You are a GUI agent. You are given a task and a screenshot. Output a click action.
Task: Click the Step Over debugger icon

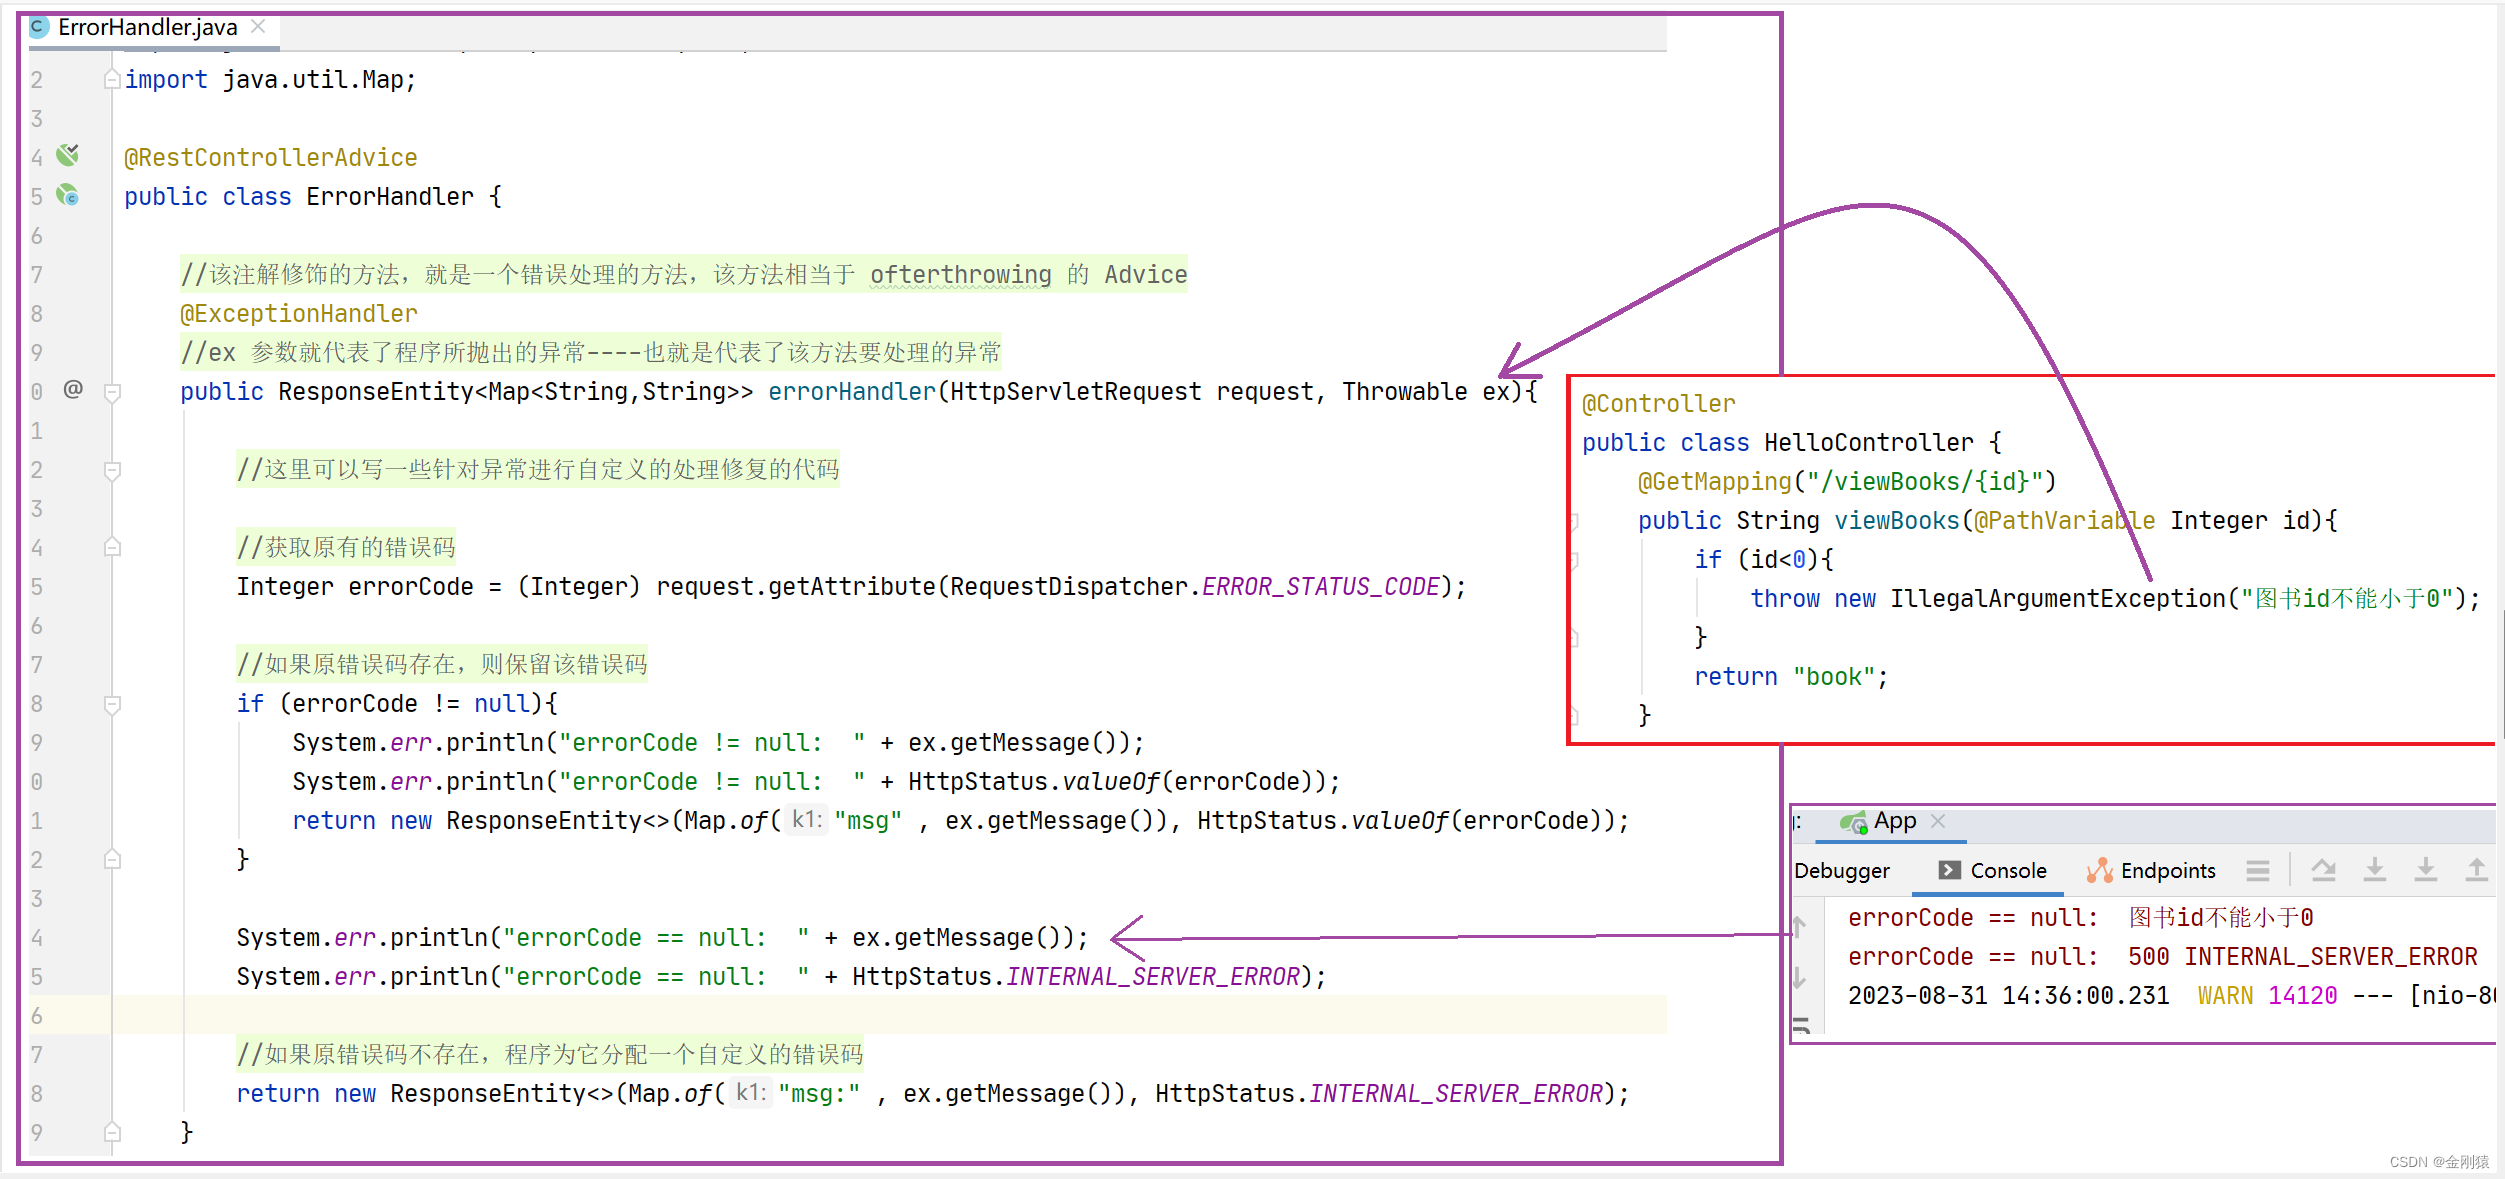tap(2323, 870)
